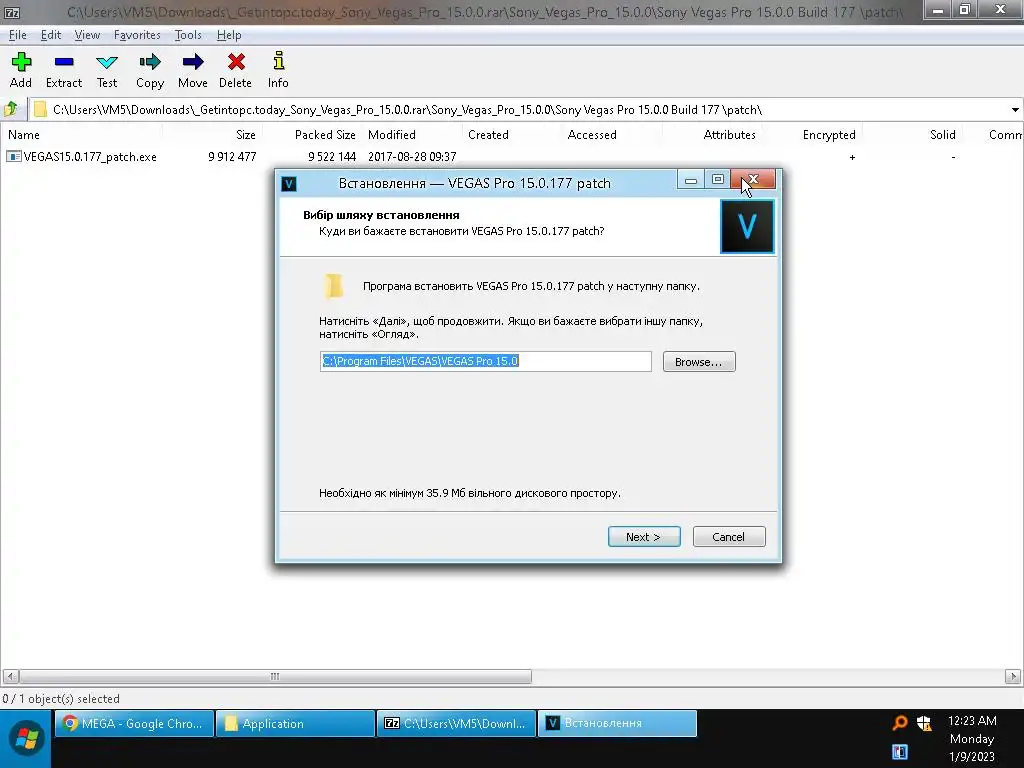Switch to MEGA Google Chrome taskbar item
1024x768 pixels.
(x=135, y=724)
